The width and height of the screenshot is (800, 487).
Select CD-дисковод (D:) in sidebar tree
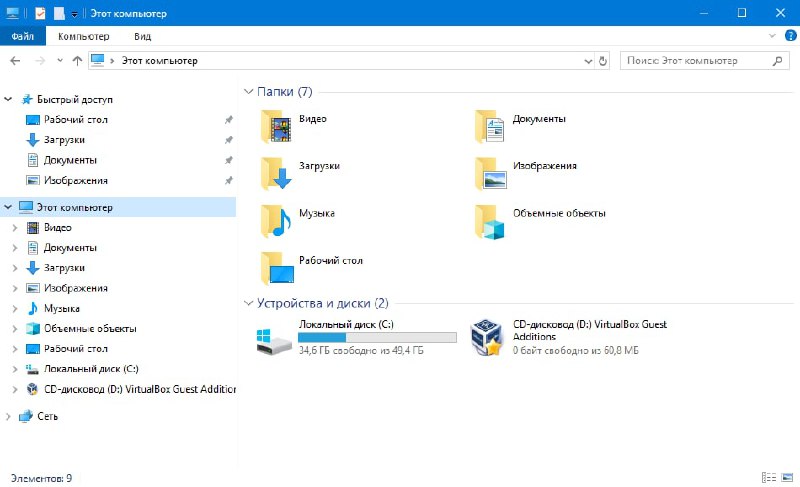click(x=140, y=389)
